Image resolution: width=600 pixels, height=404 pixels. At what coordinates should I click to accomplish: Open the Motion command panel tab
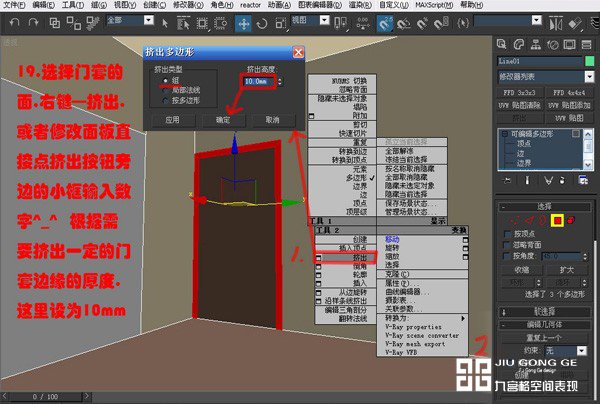click(x=553, y=45)
